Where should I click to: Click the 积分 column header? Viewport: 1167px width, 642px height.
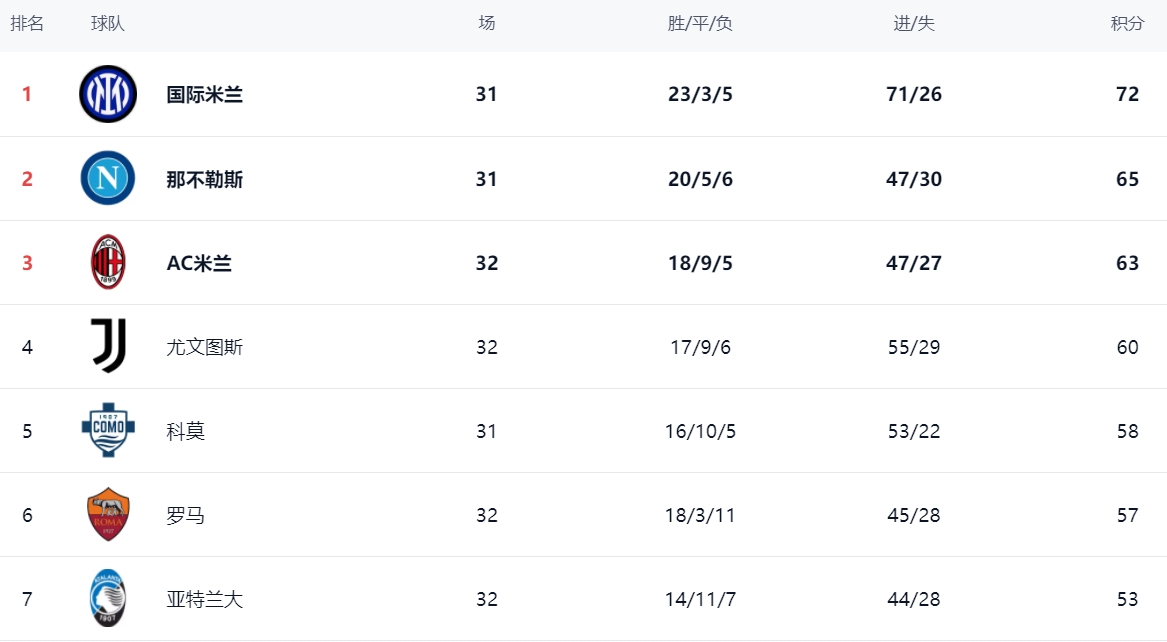1127,23
